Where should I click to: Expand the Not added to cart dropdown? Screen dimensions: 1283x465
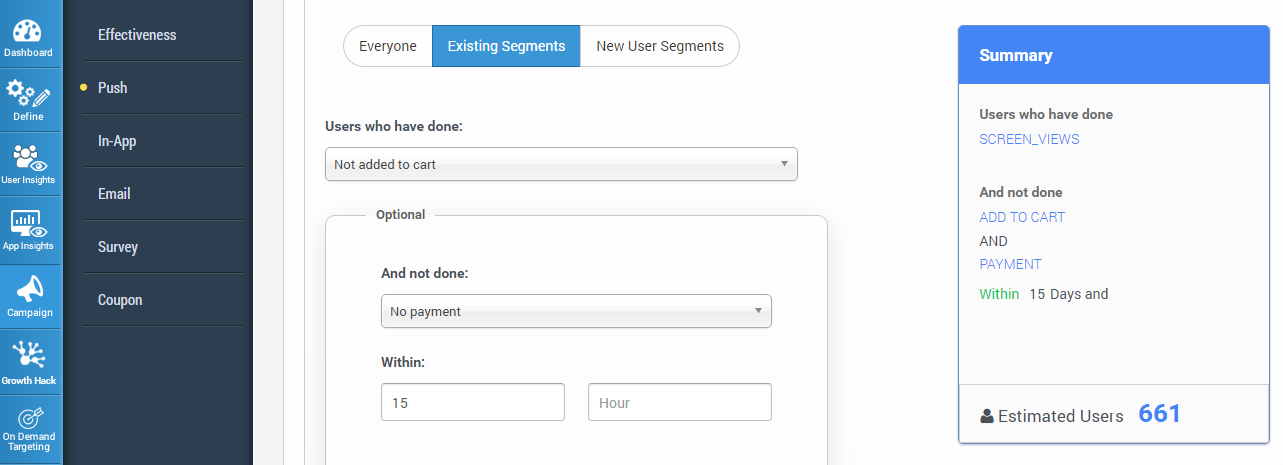561,164
